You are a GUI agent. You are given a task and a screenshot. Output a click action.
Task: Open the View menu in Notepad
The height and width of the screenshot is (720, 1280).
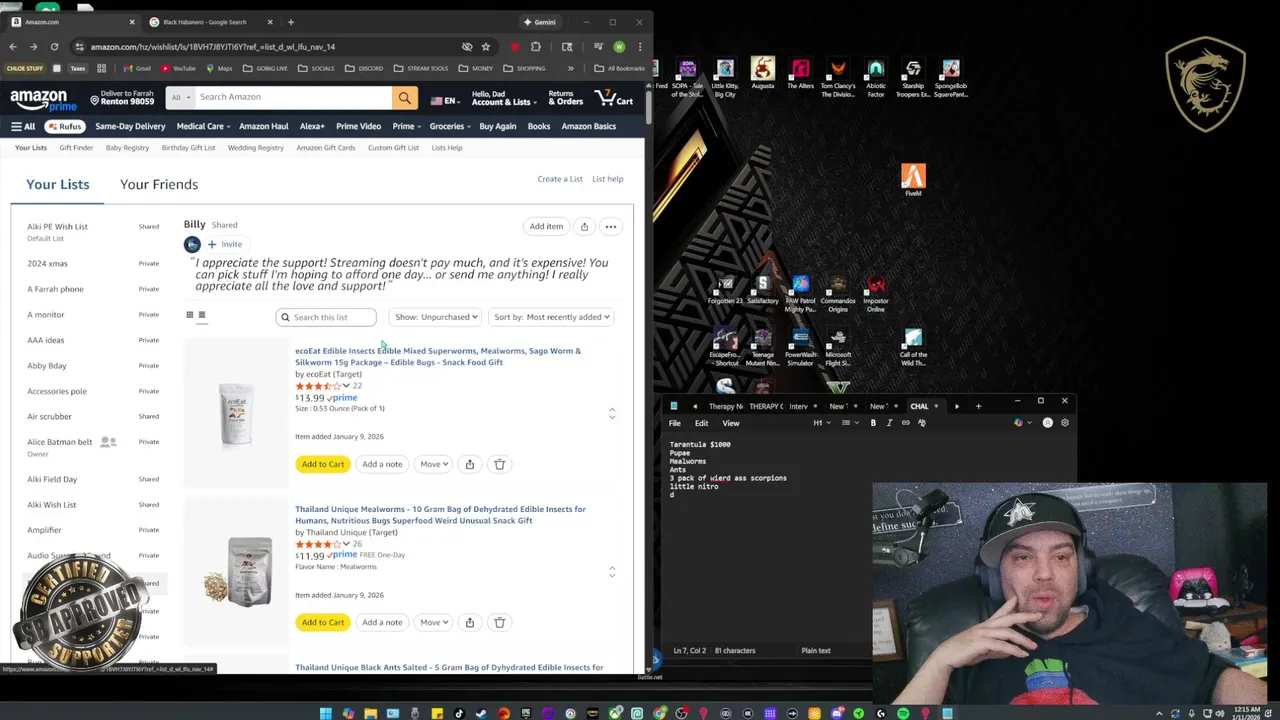tap(731, 423)
